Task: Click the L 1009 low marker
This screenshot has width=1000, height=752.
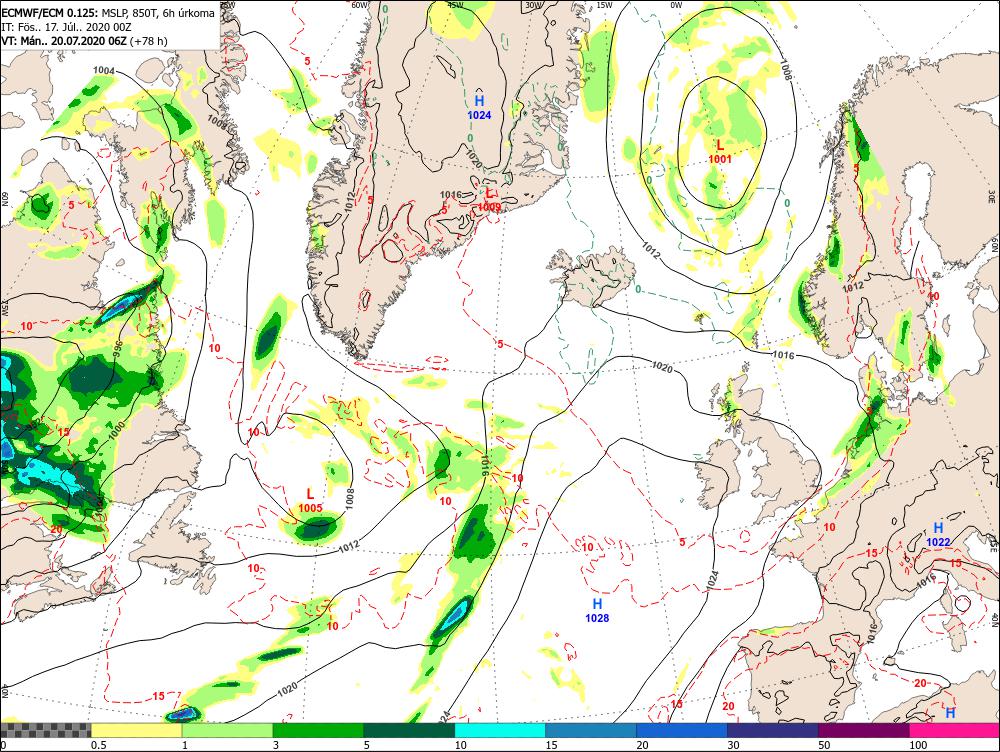Action: click(x=489, y=199)
